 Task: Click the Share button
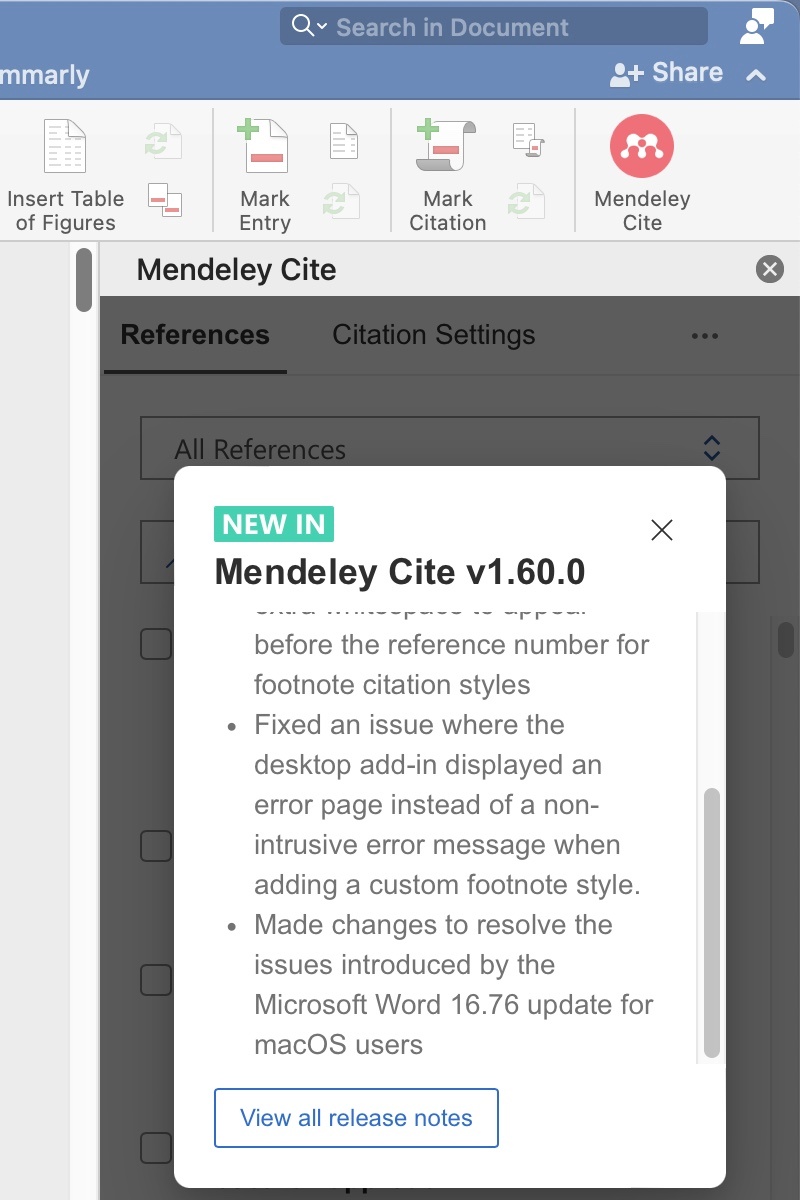click(666, 73)
